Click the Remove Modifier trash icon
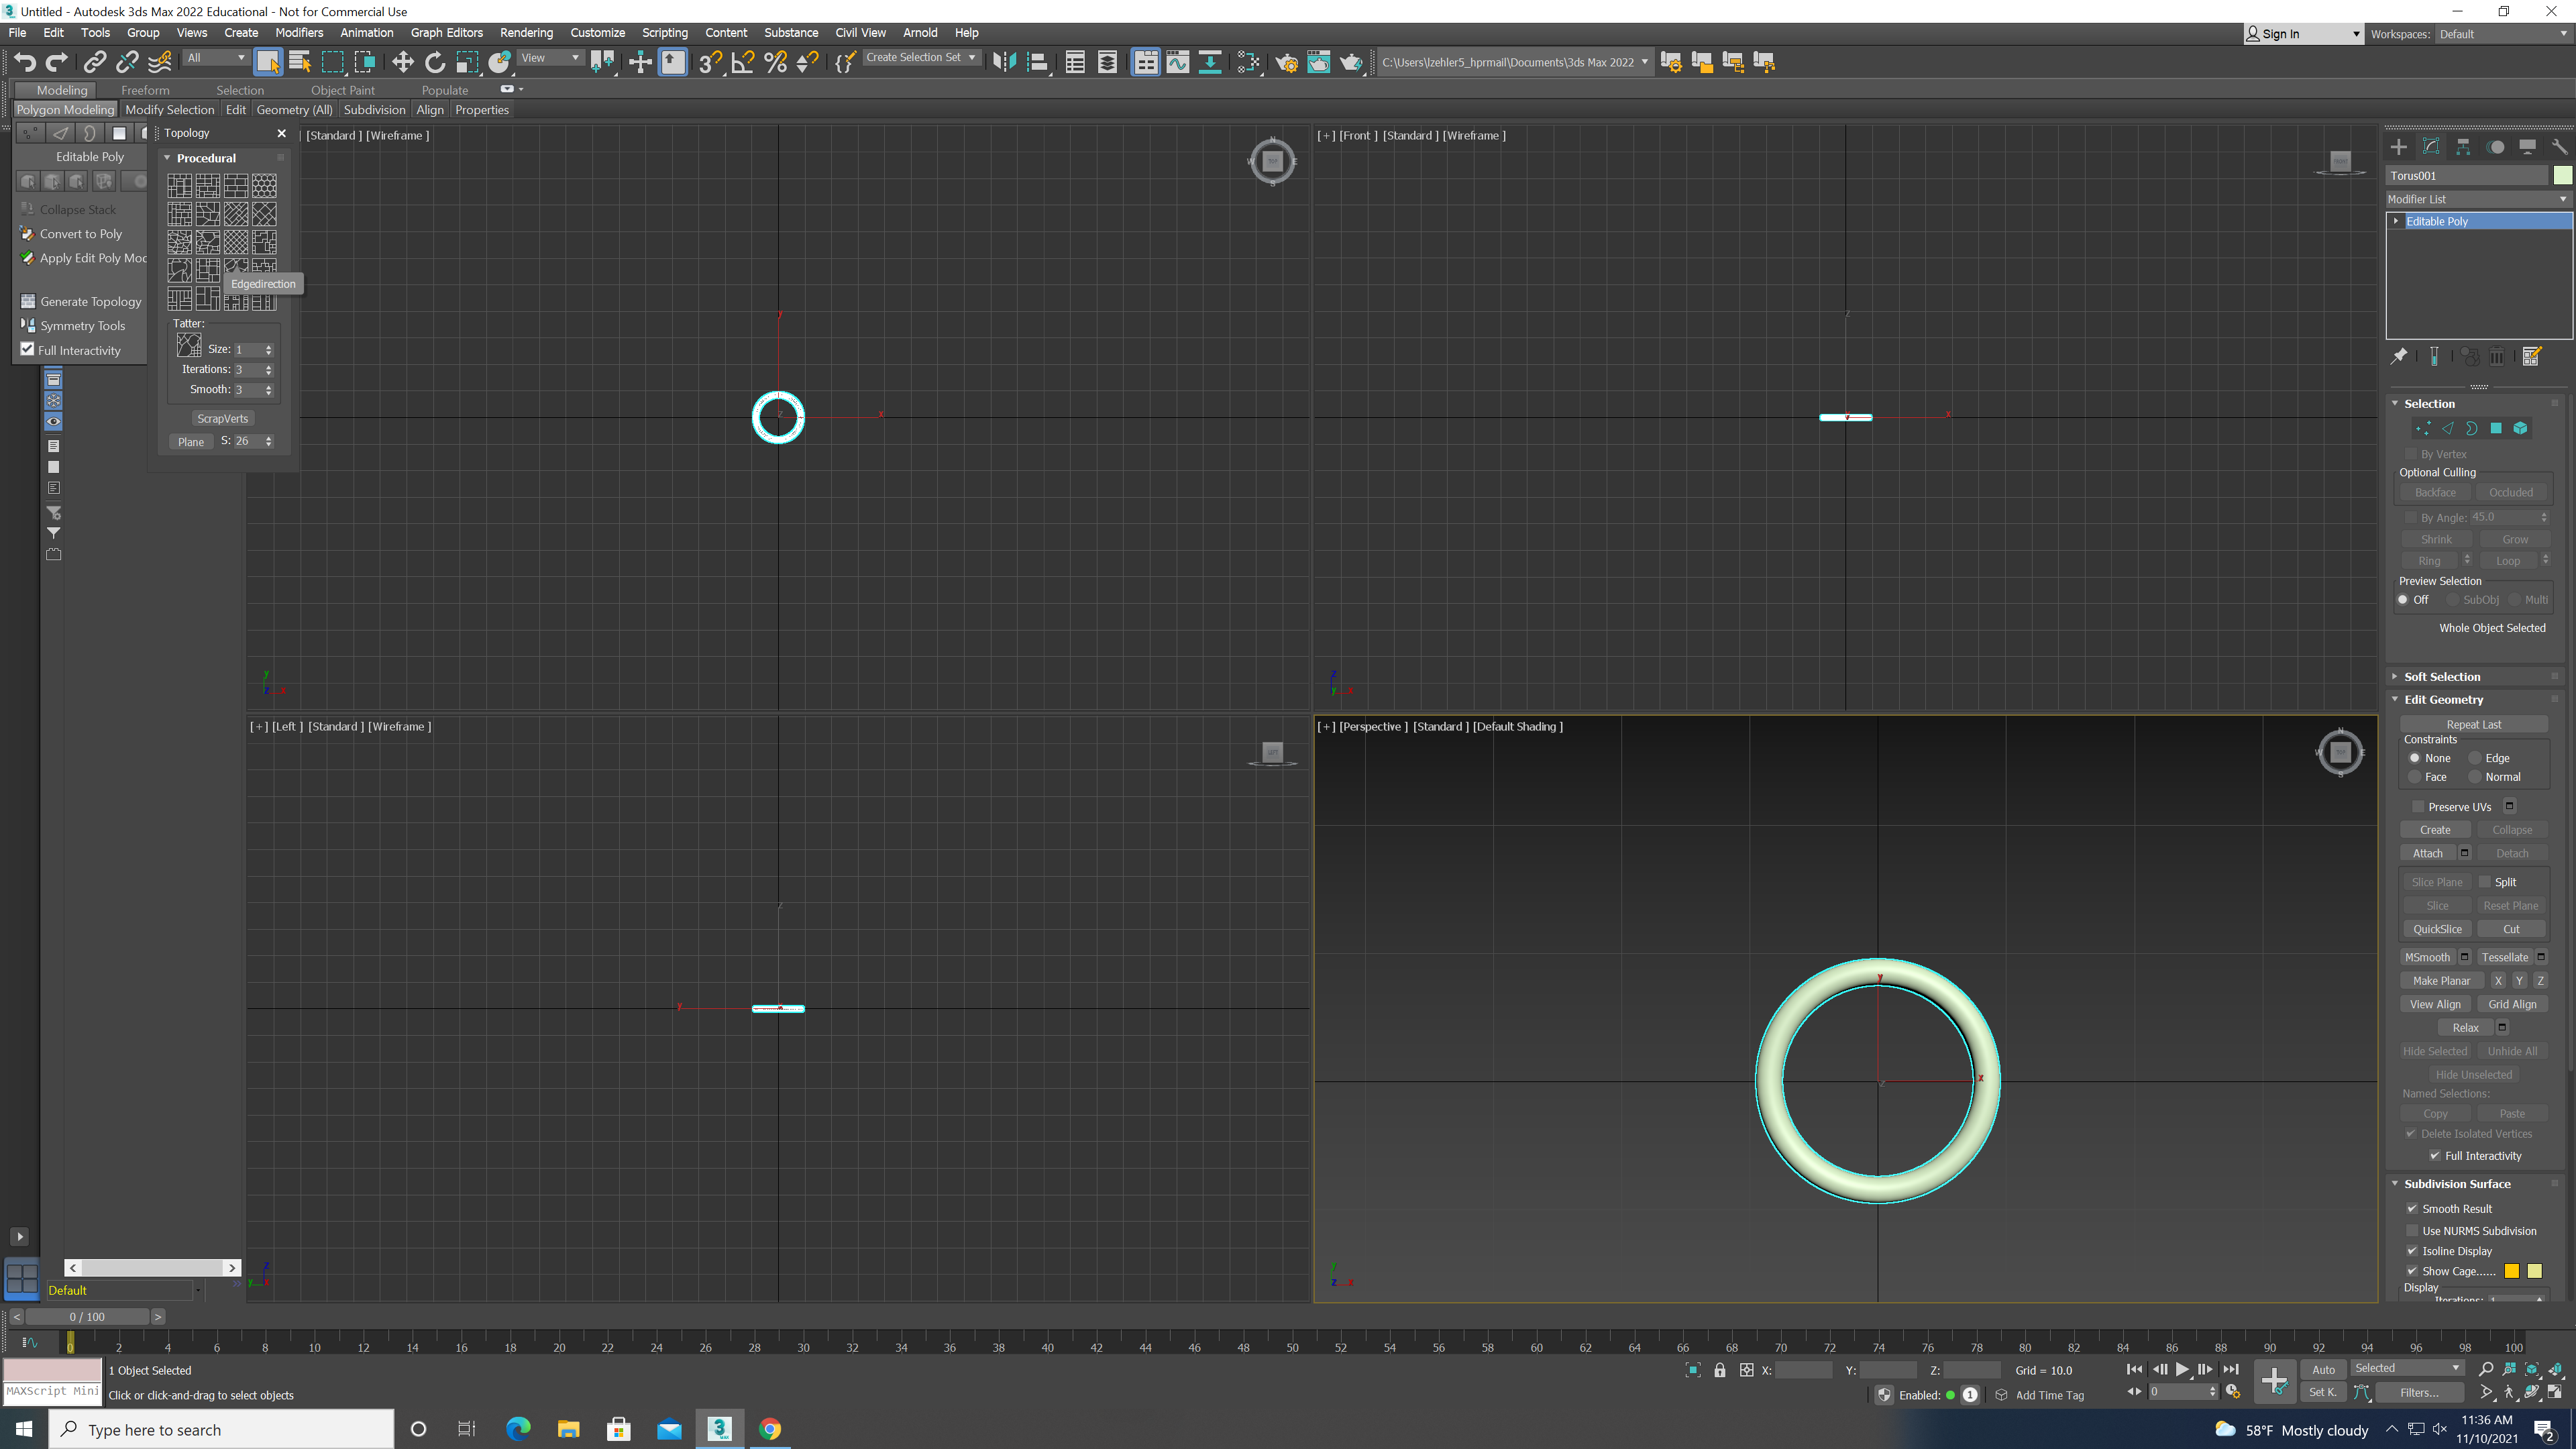This screenshot has height=1449, width=2576. coord(2497,356)
